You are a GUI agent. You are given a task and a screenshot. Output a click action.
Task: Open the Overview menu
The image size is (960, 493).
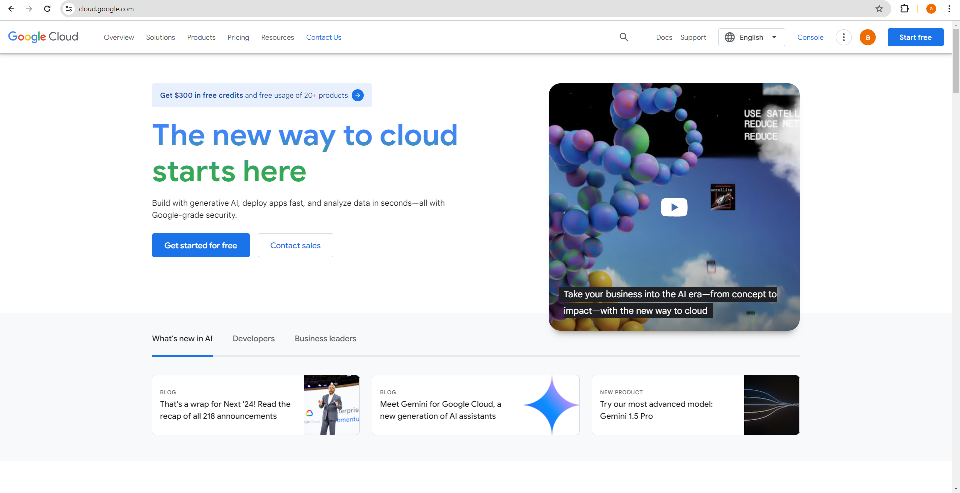point(119,37)
